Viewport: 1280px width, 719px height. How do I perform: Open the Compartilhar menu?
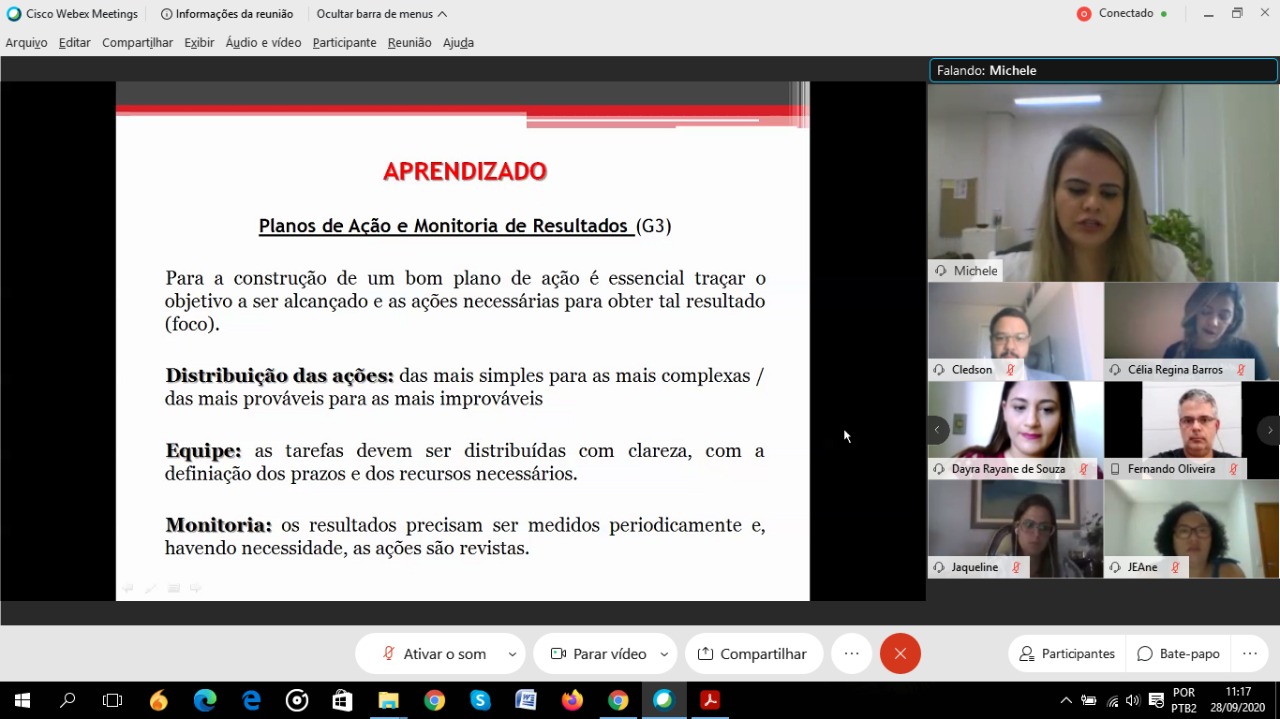pyautogui.click(x=137, y=43)
